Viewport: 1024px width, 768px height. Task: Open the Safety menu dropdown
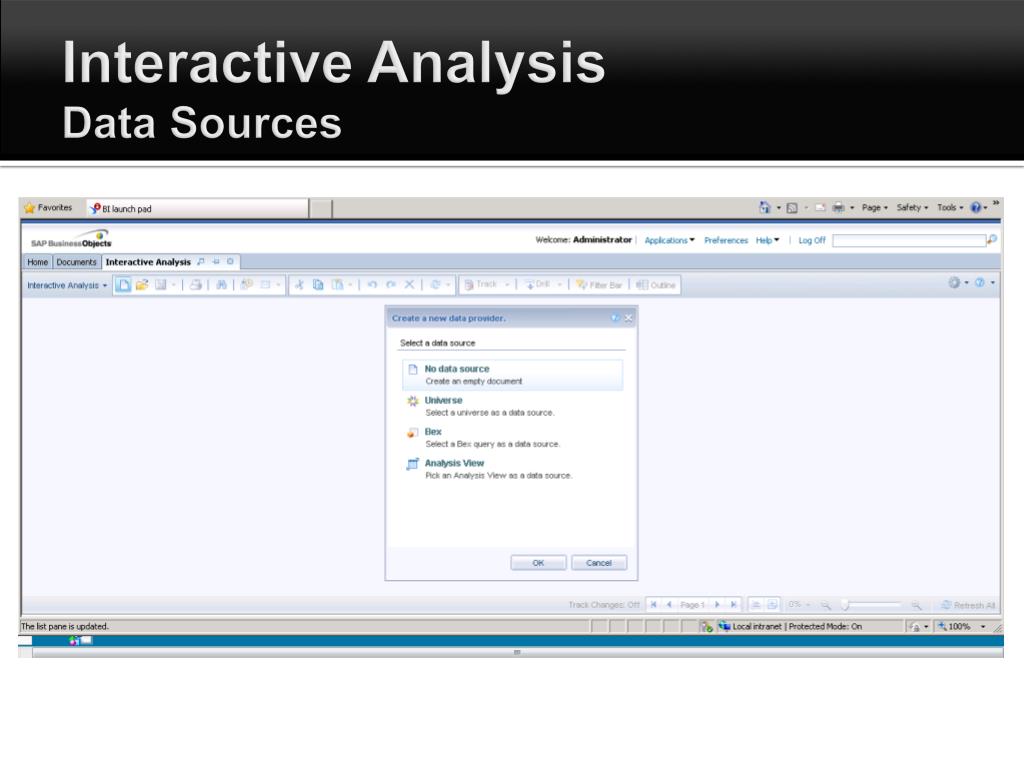tap(912, 208)
